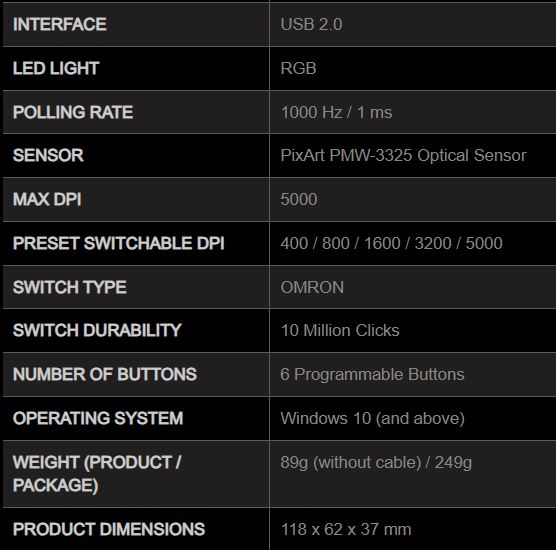
Task: Click the SWITCH TYPE label
Action: [70, 287]
